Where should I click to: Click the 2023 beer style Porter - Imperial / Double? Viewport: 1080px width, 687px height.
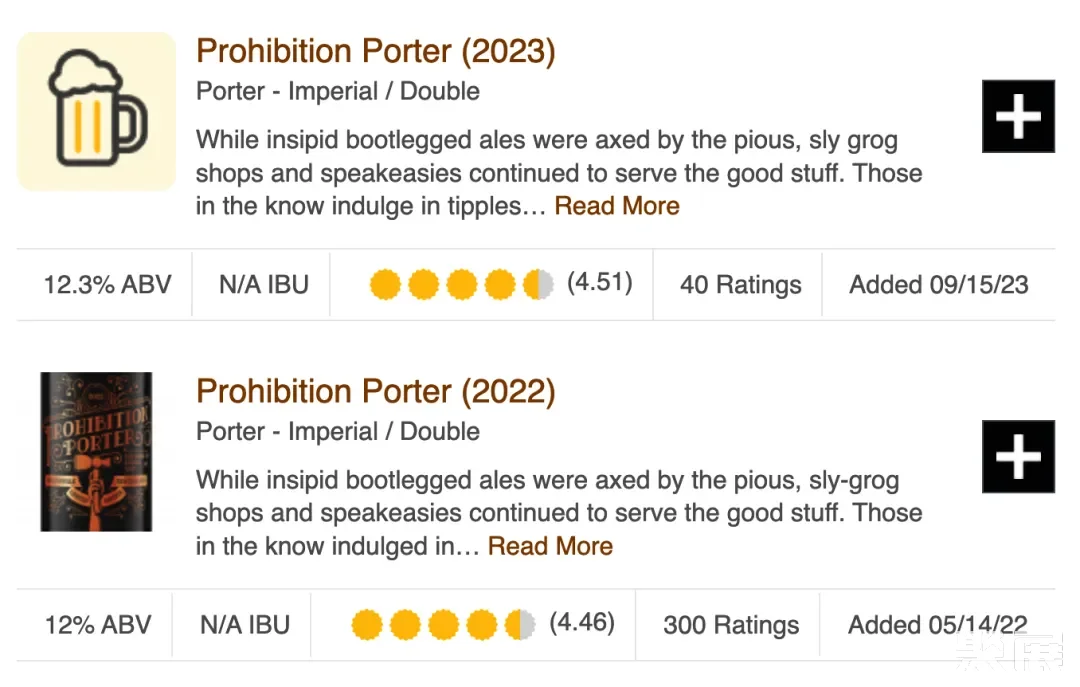(x=338, y=91)
